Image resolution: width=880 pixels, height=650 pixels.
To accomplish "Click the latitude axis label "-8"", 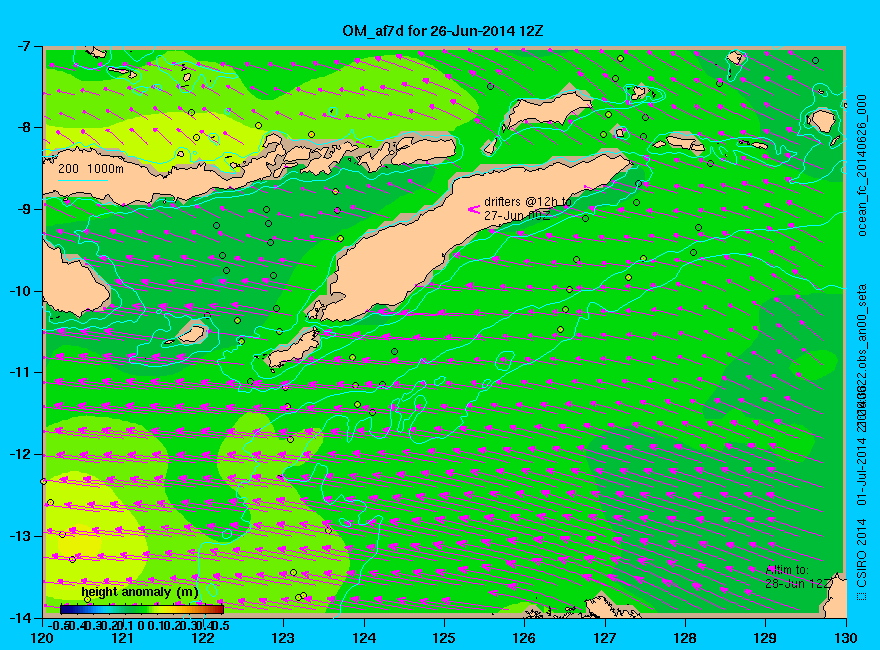I will [22, 127].
